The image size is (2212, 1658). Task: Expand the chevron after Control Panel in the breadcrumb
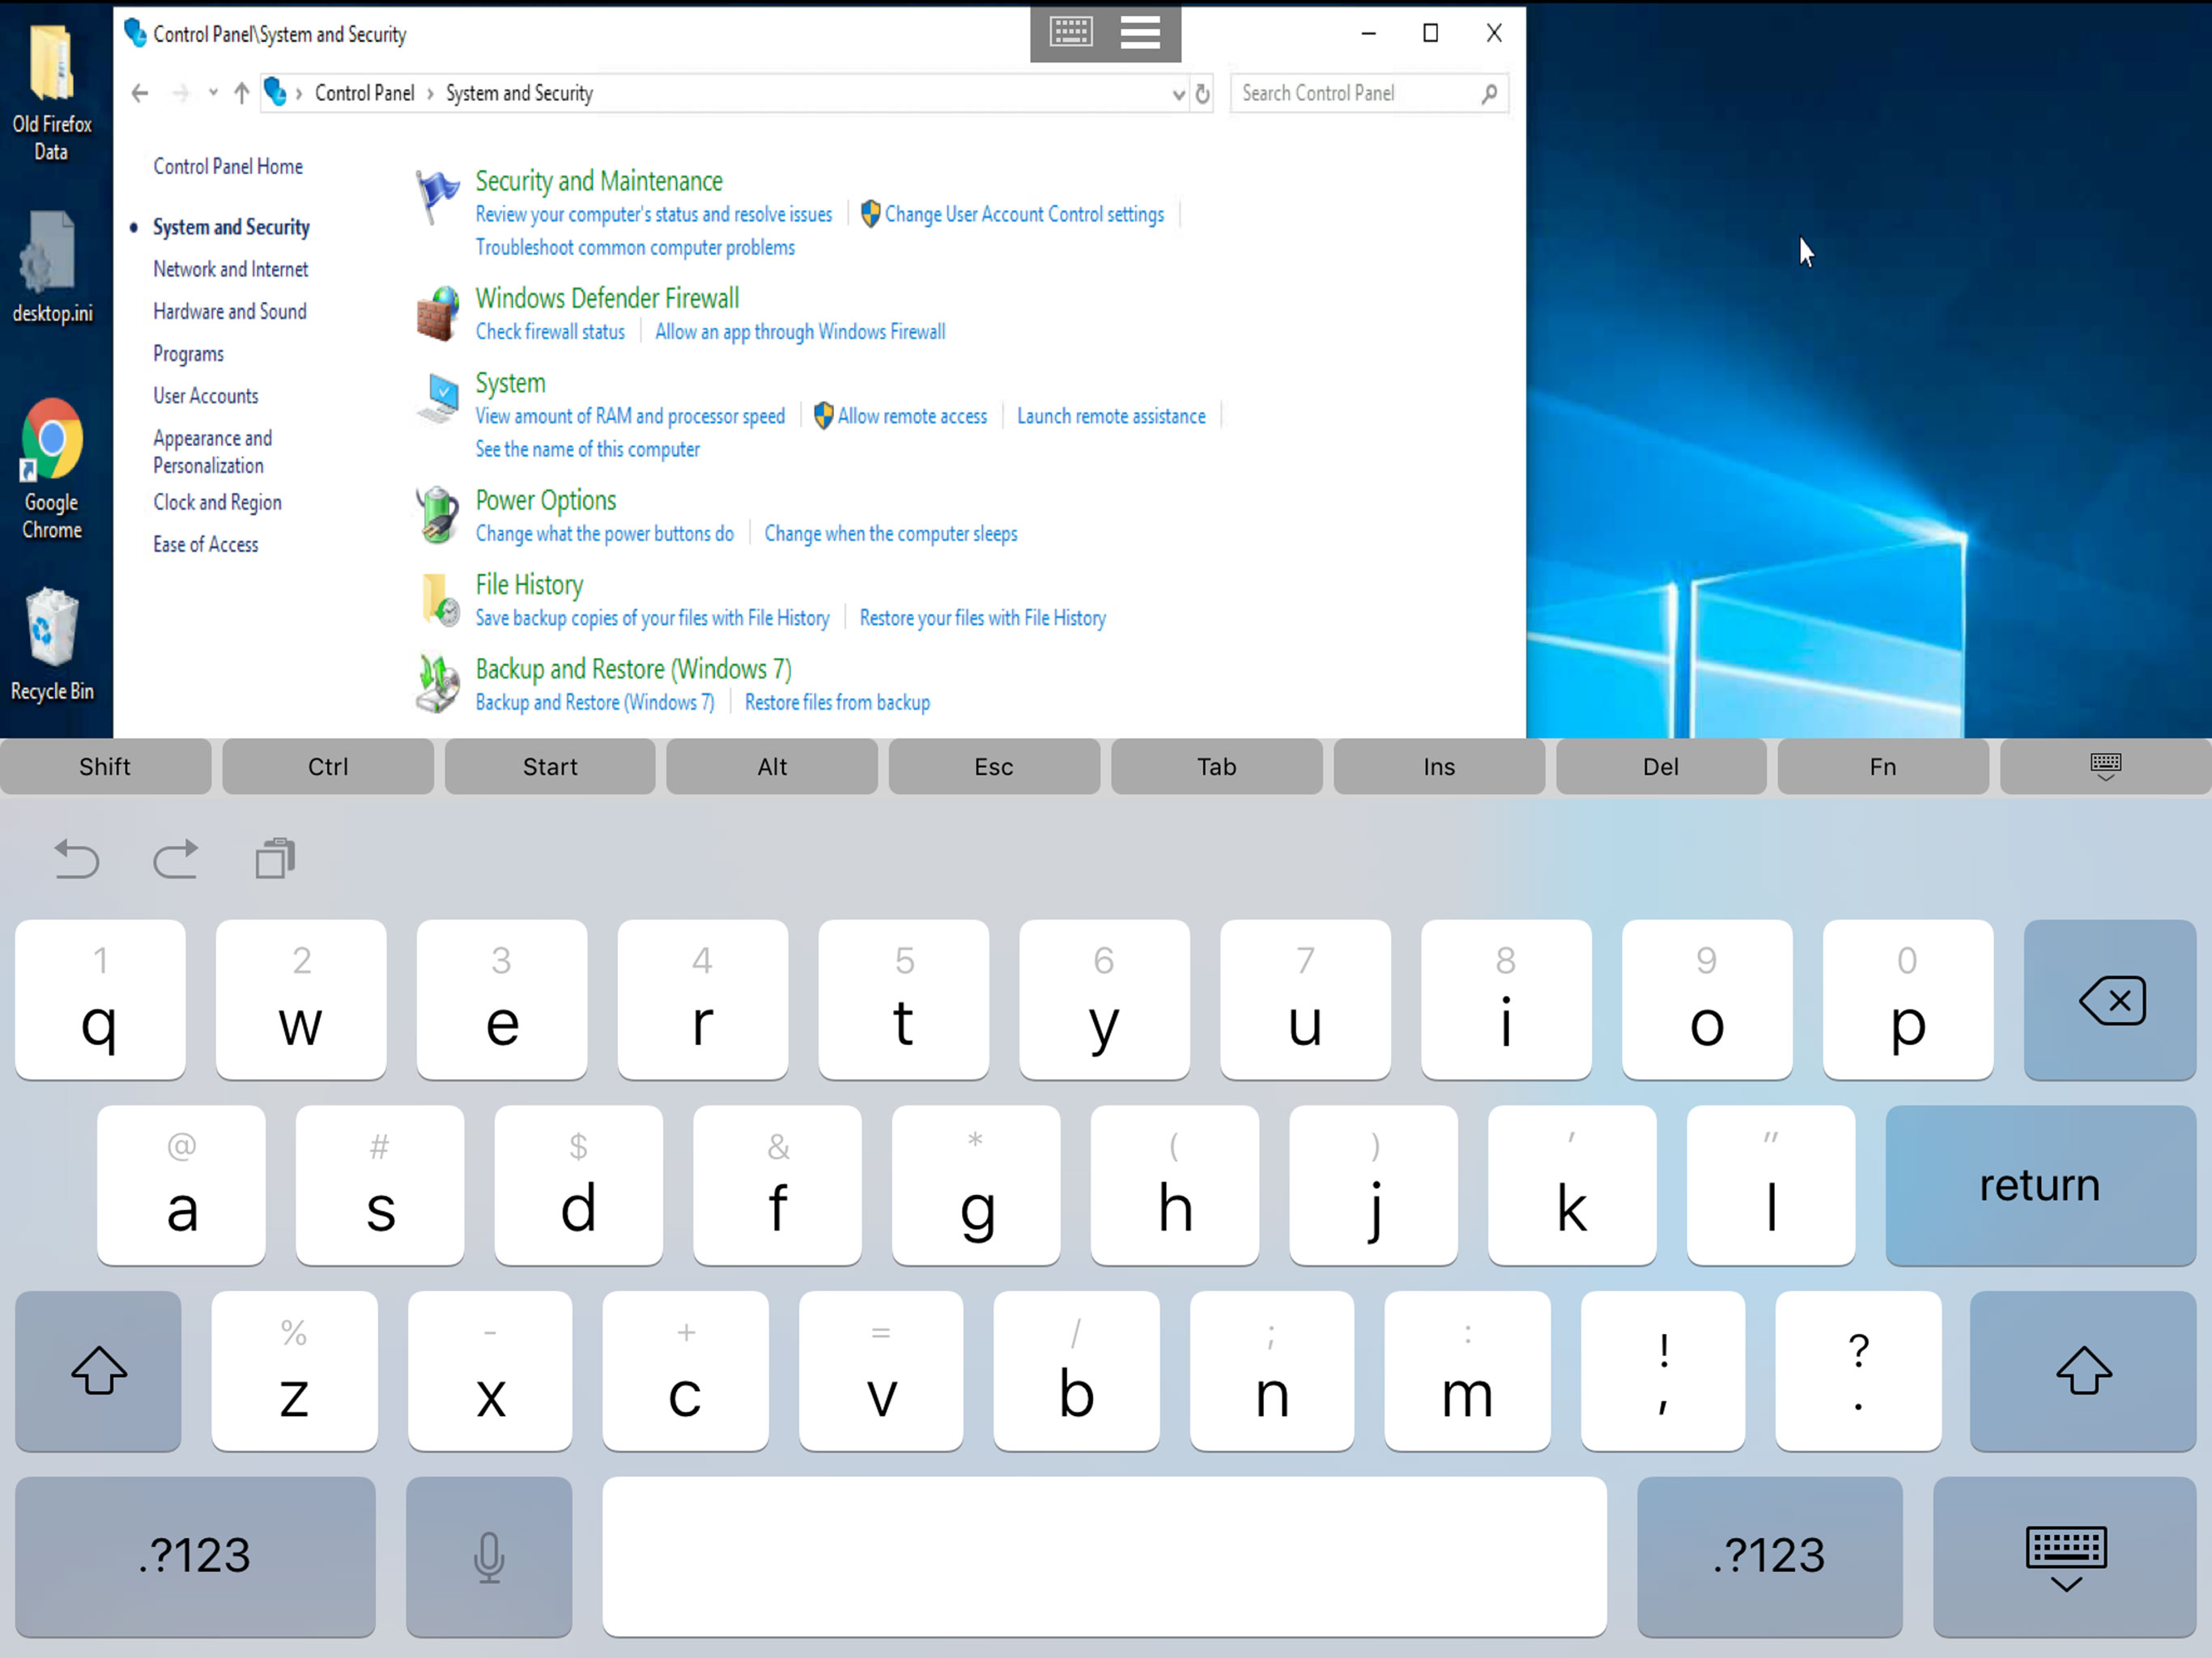click(430, 94)
